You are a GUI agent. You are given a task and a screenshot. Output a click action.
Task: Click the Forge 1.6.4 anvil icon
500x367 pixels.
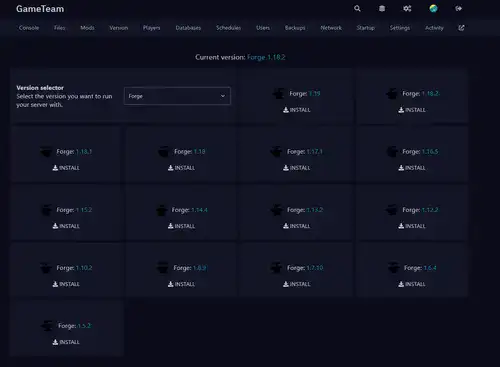tap(394, 268)
